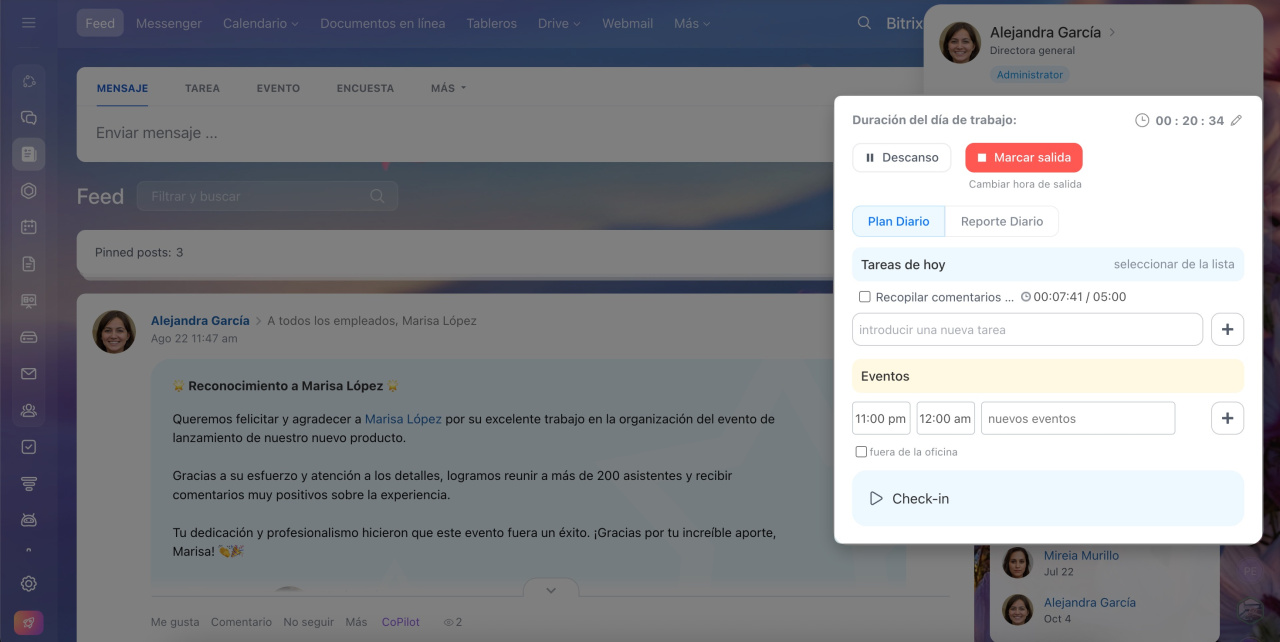Enable the fuera de la oficina checkbox
Image resolution: width=1280 pixels, height=642 pixels.
861,452
